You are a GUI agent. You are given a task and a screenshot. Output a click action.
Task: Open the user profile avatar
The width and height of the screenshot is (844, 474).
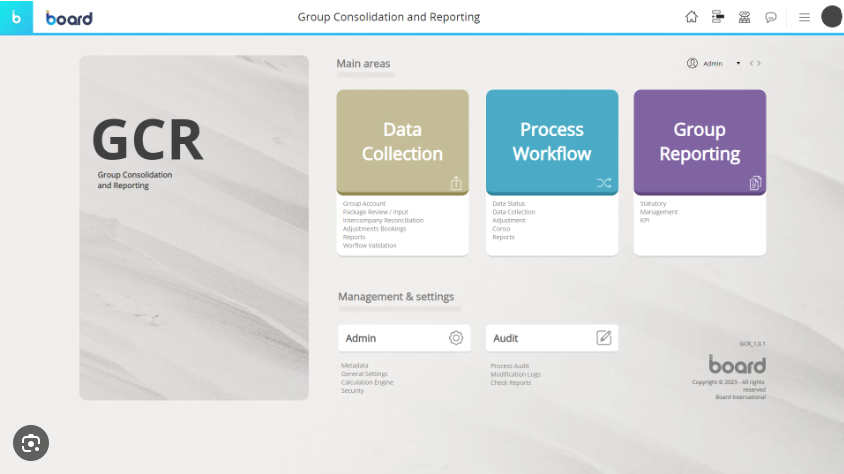coord(832,17)
